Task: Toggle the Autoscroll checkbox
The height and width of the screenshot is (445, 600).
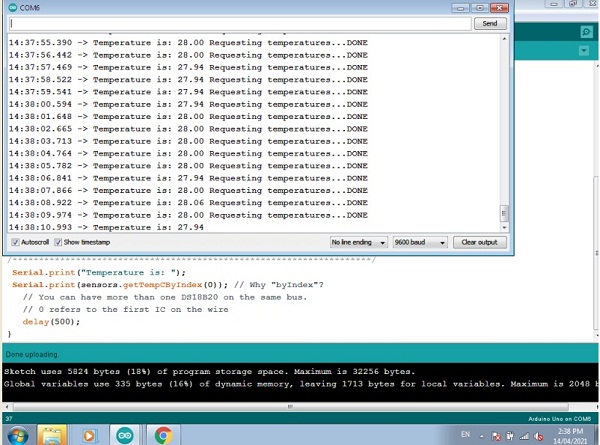Action: click(x=15, y=242)
